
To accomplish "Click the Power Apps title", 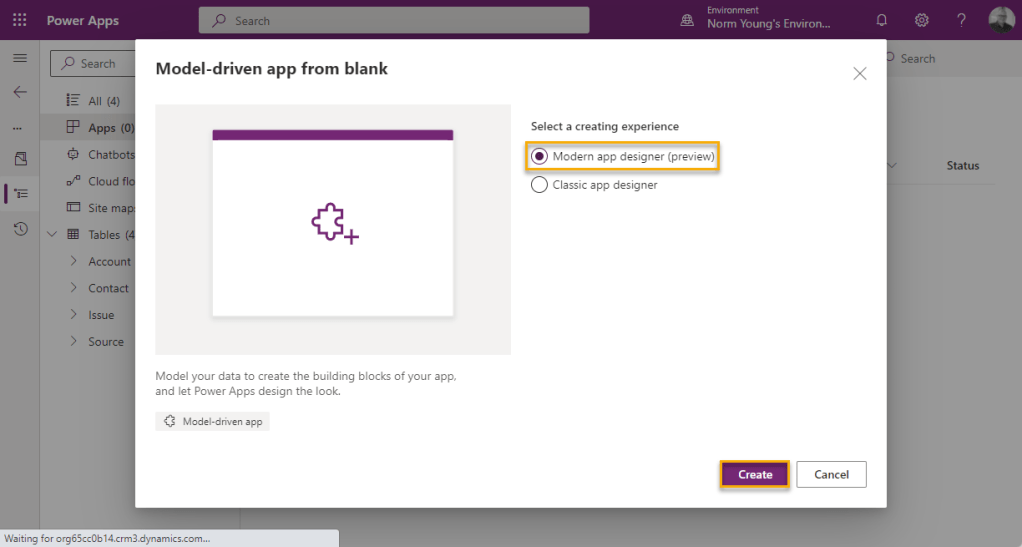I will point(83,20).
